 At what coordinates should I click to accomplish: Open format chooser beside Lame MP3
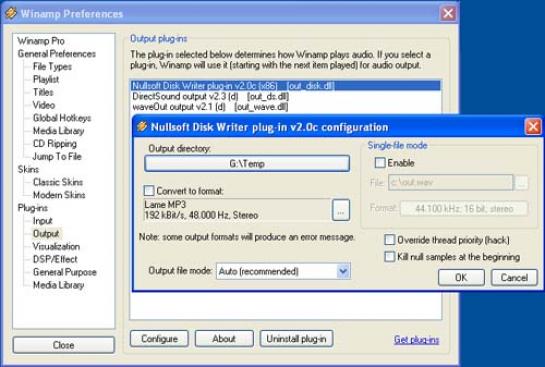[341, 210]
